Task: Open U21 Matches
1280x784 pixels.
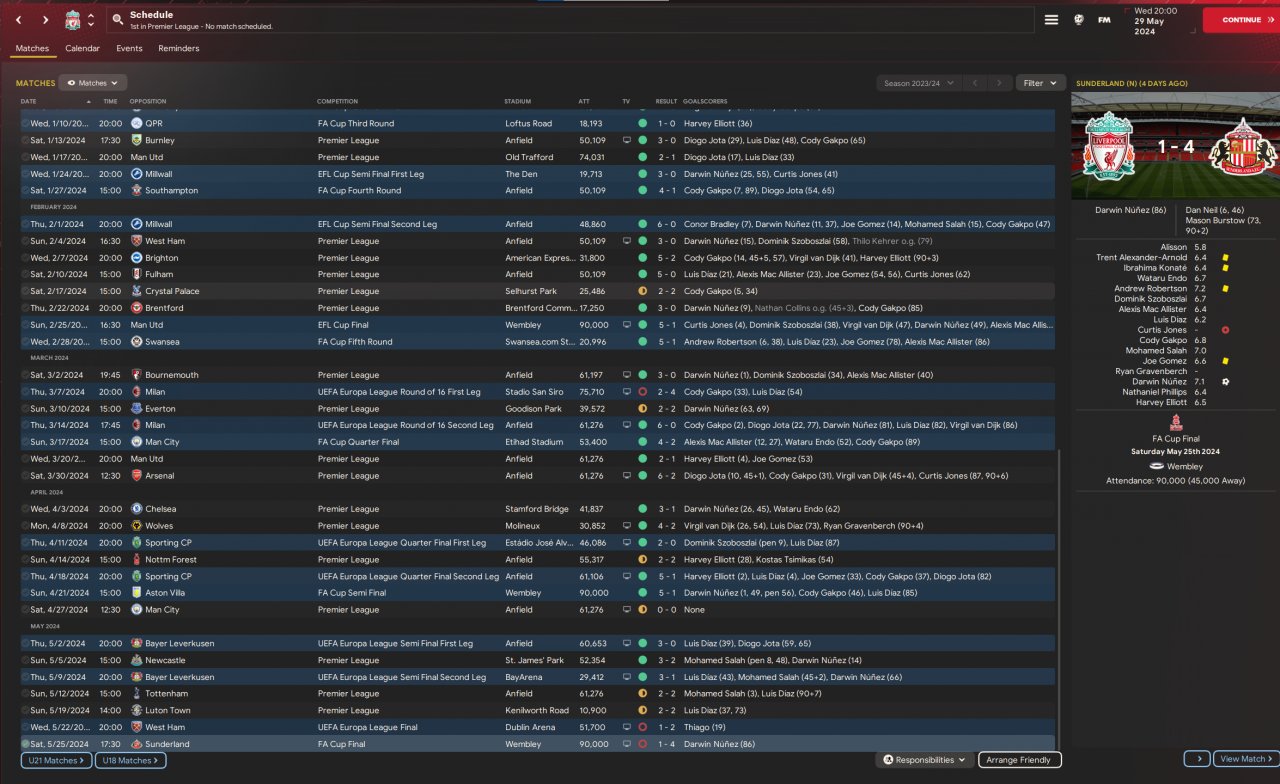Action: pyautogui.click(x=56, y=760)
